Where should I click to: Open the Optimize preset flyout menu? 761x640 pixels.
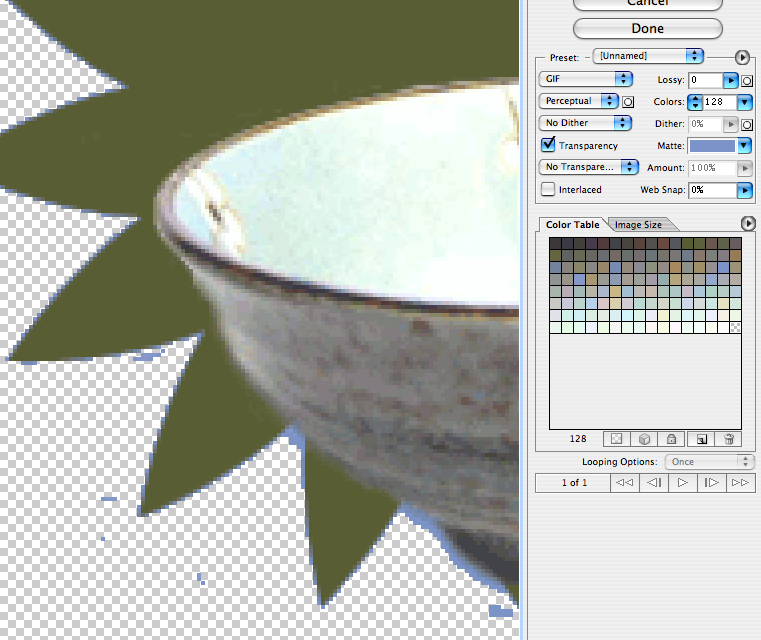[742, 57]
